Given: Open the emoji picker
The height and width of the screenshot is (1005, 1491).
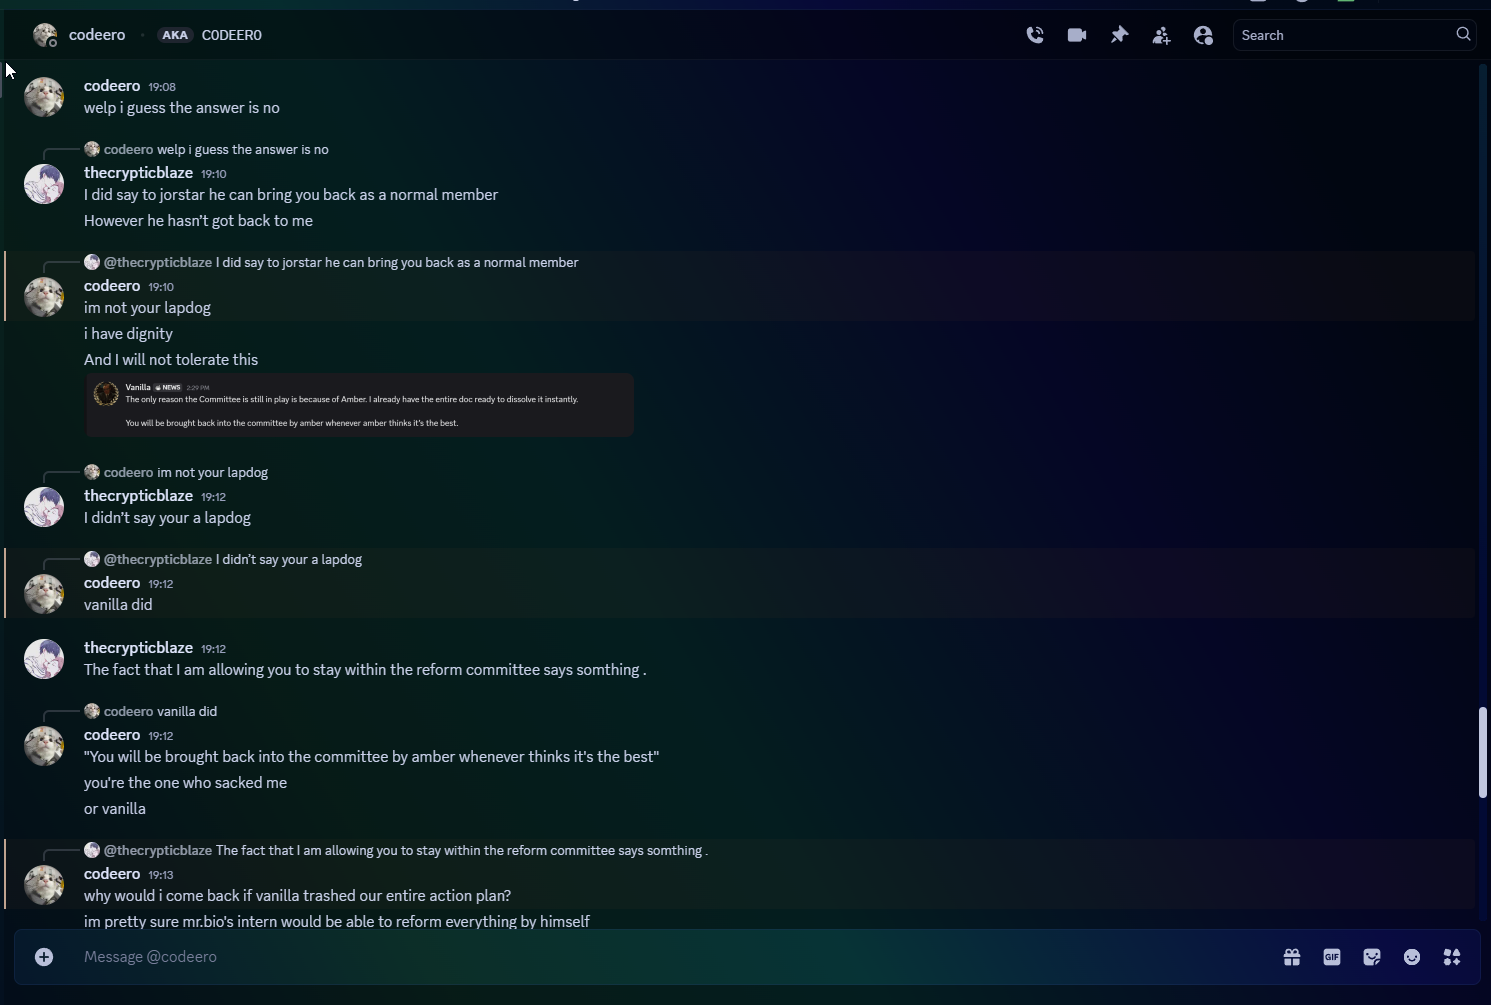Looking at the screenshot, I should pyautogui.click(x=1412, y=957).
